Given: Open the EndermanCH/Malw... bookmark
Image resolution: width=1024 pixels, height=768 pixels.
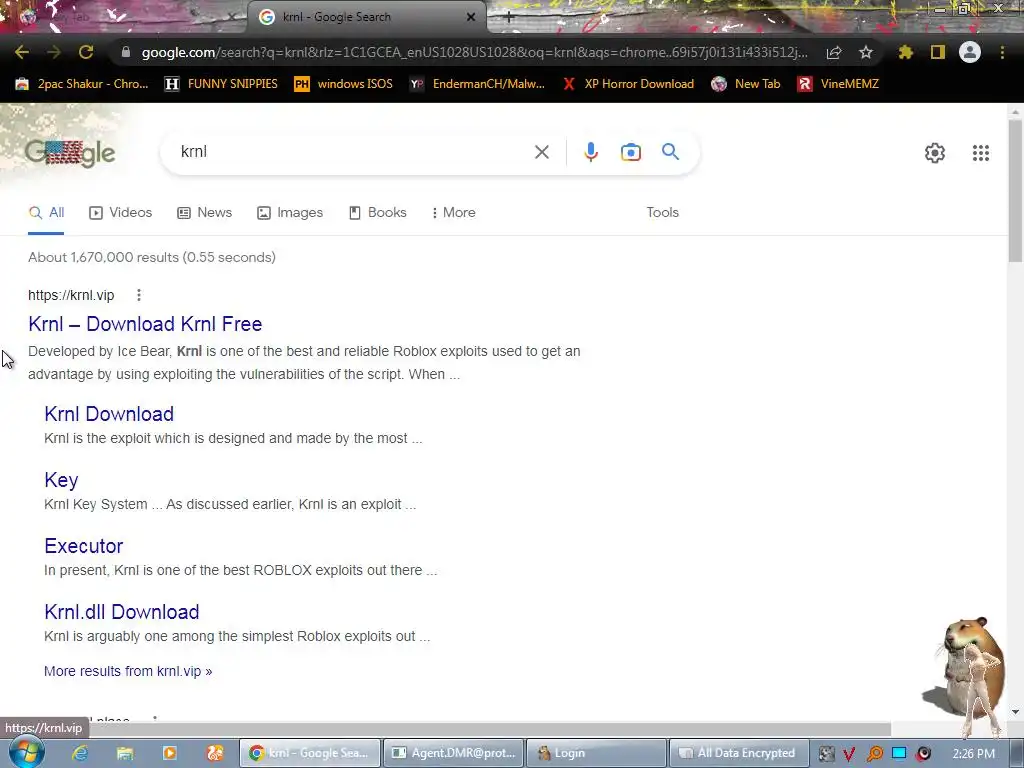Looking at the screenshot, I should click(x=477, y=84).
